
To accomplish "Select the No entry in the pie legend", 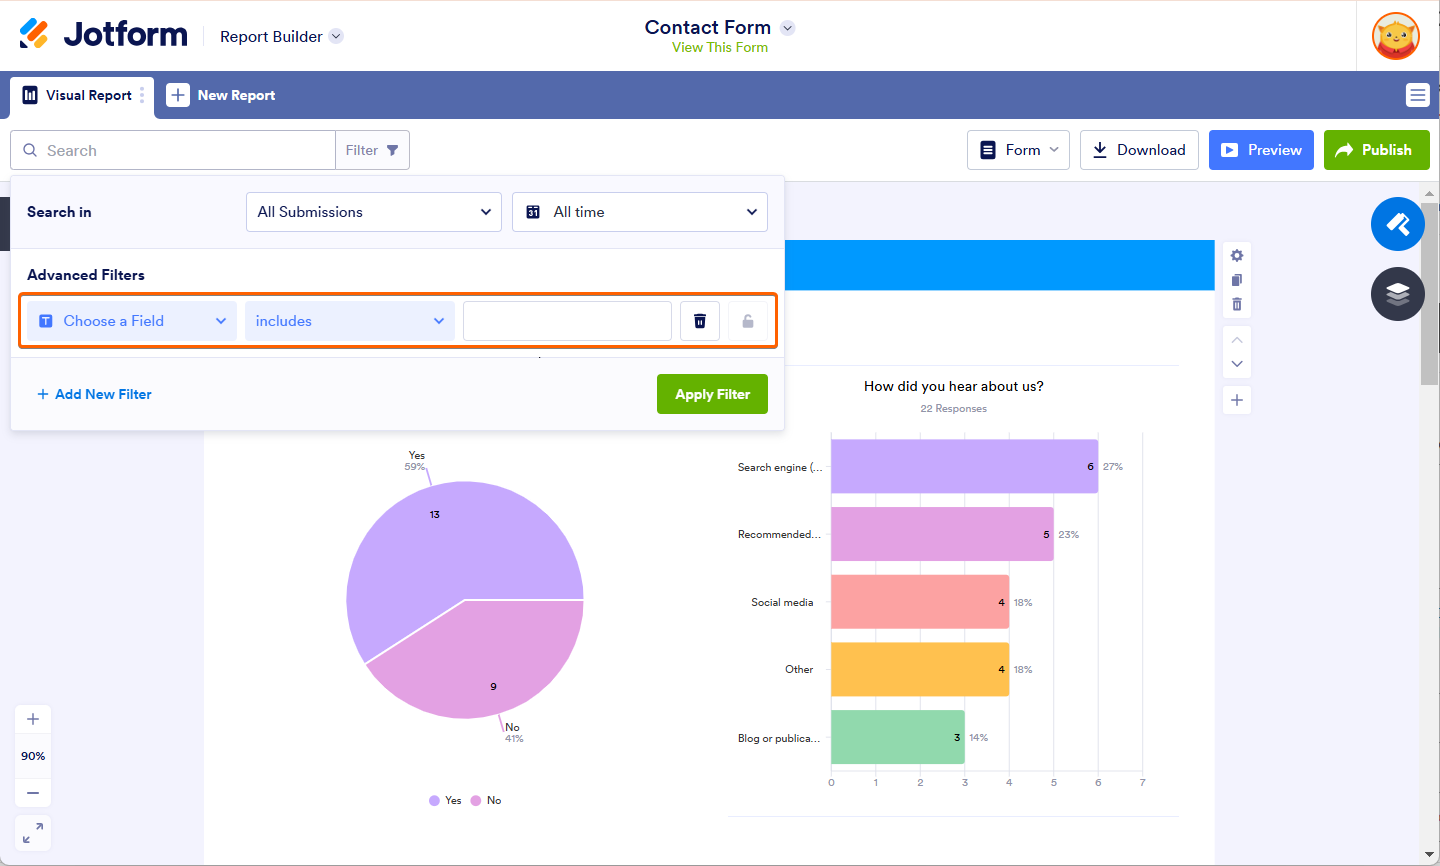I will [x=486, y=800].
